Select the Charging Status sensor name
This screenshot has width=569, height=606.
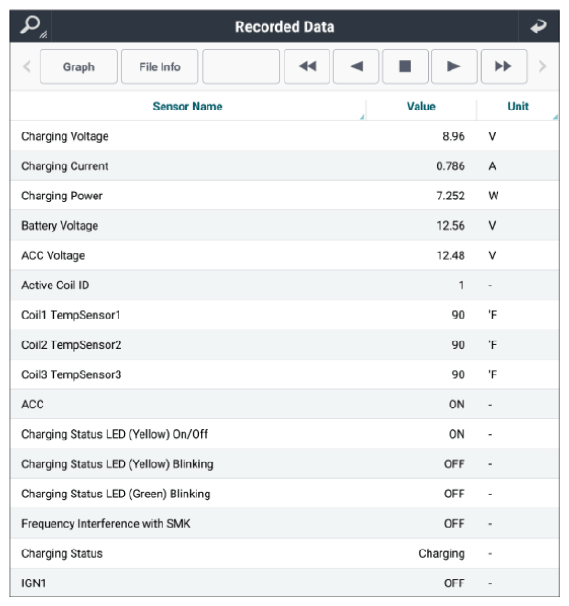tap(62, 553)
